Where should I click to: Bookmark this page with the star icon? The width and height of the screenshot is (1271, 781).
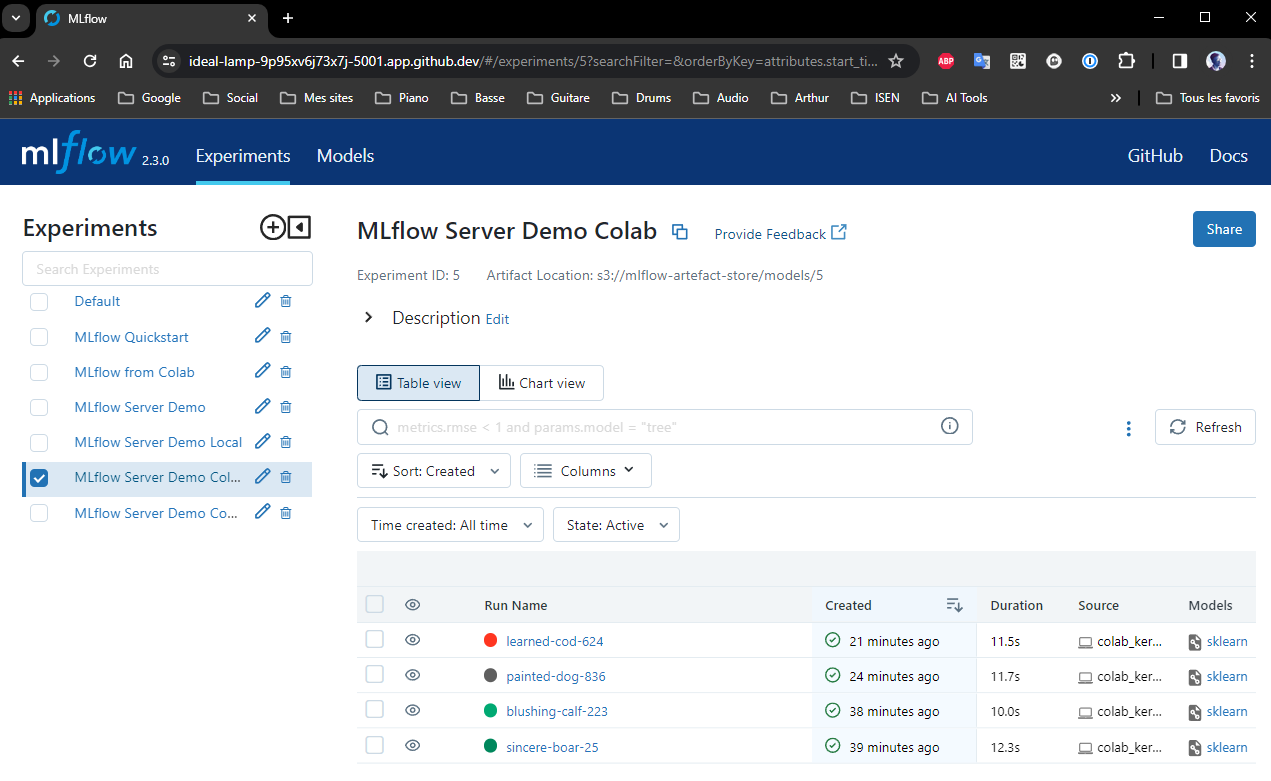896,61
